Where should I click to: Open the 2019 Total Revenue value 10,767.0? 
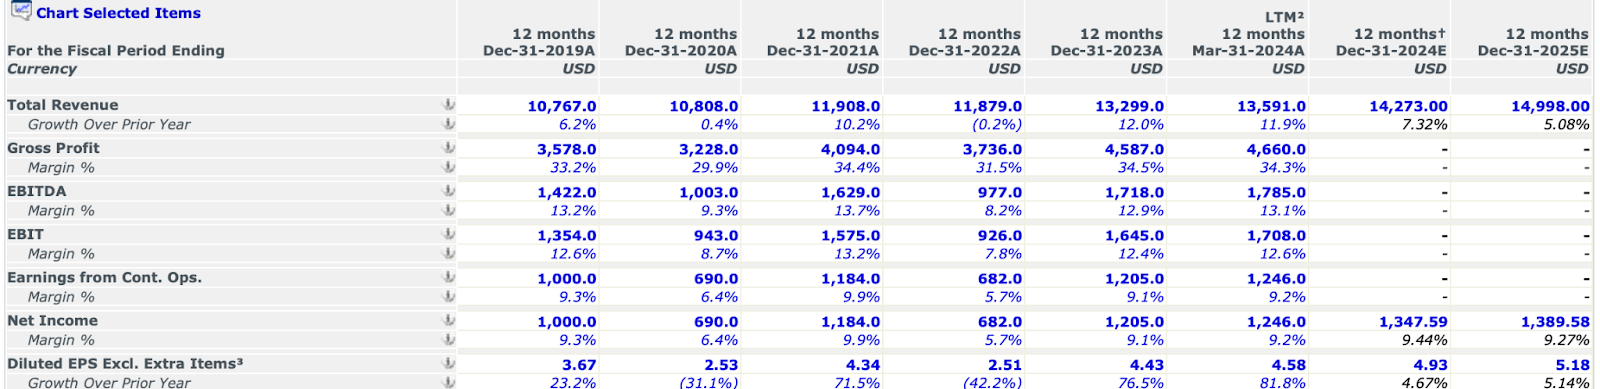562,106
